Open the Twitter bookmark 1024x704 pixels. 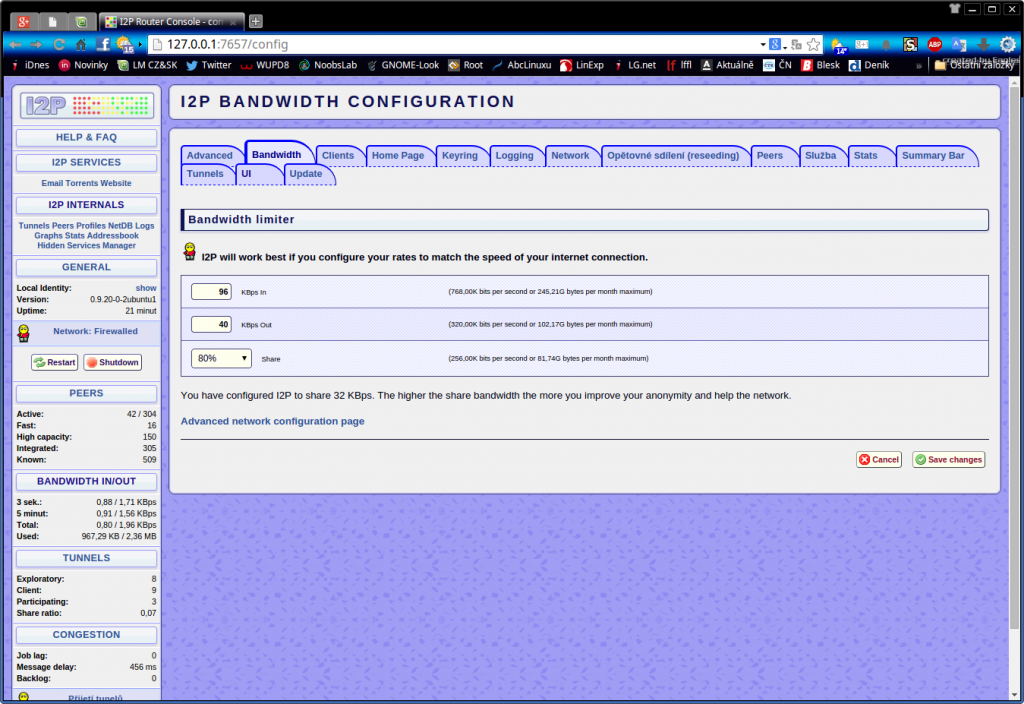click(x=209, y=65)
